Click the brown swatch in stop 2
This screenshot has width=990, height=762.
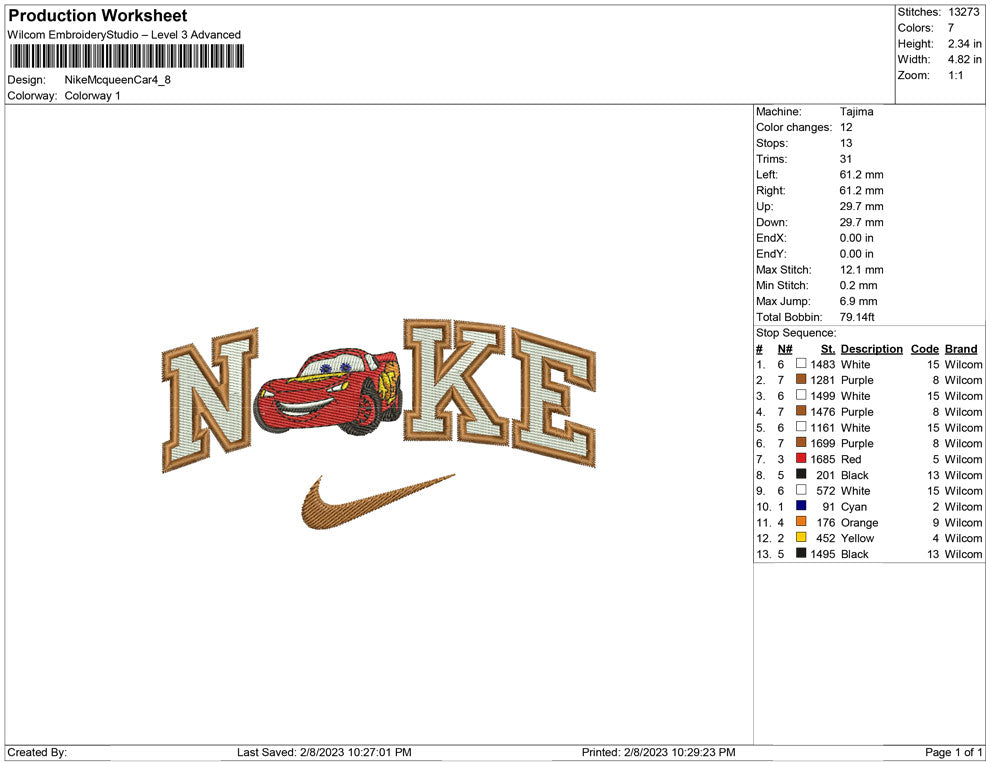(801, 379)
